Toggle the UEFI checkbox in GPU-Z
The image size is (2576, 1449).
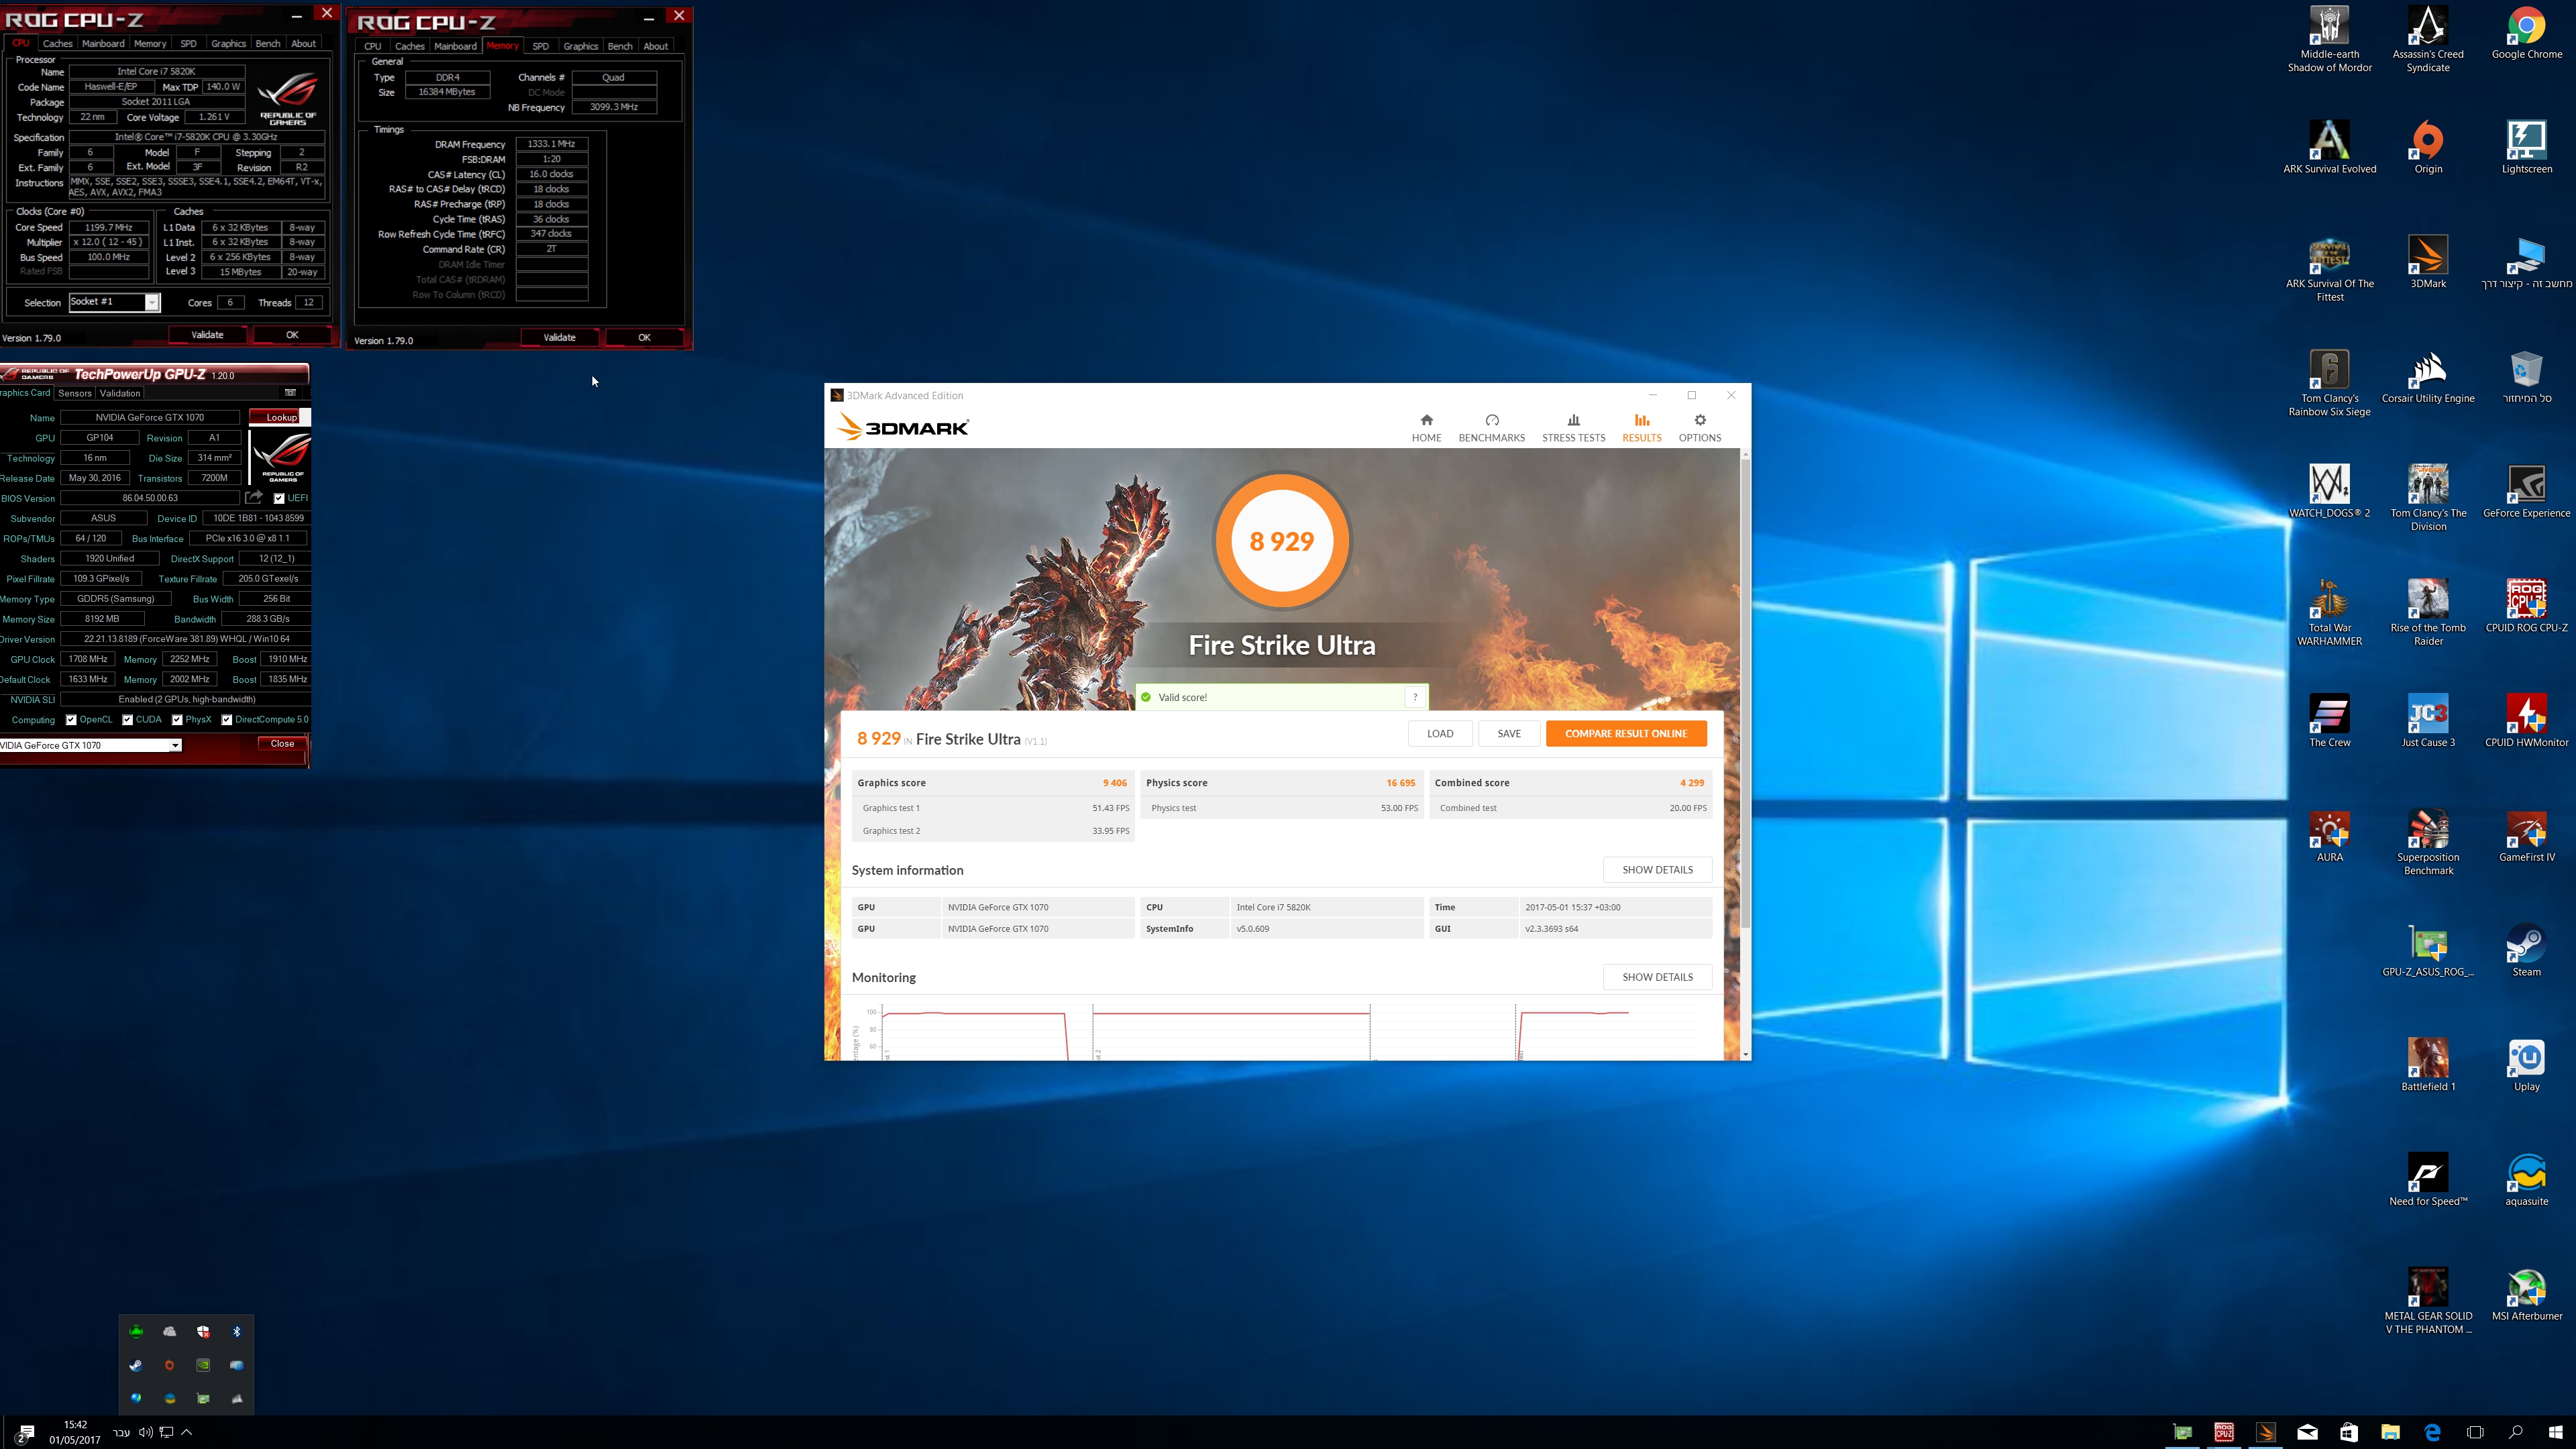click(x=279, y=498)
